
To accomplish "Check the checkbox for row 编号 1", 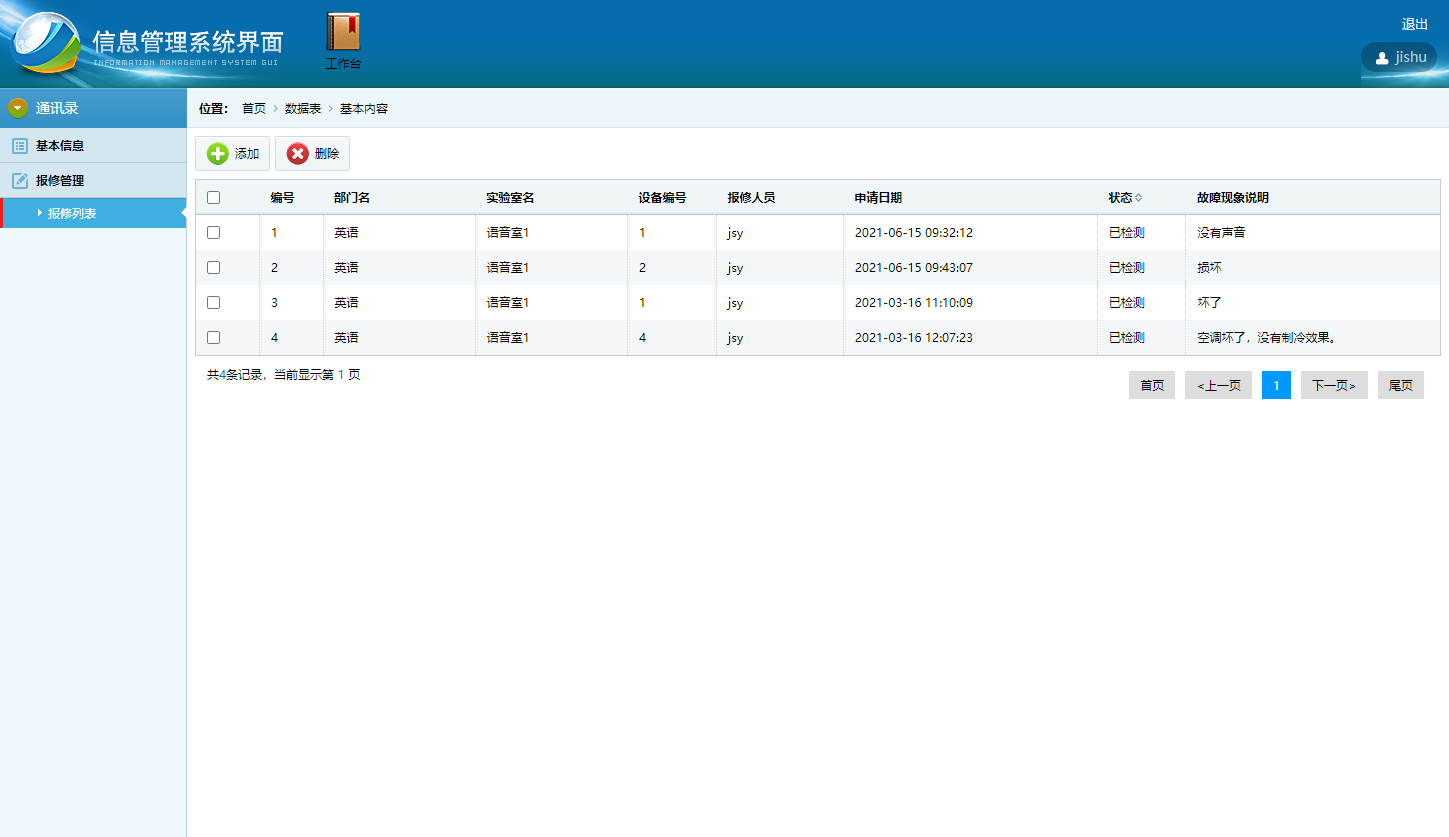I will (x=213, y=232).
